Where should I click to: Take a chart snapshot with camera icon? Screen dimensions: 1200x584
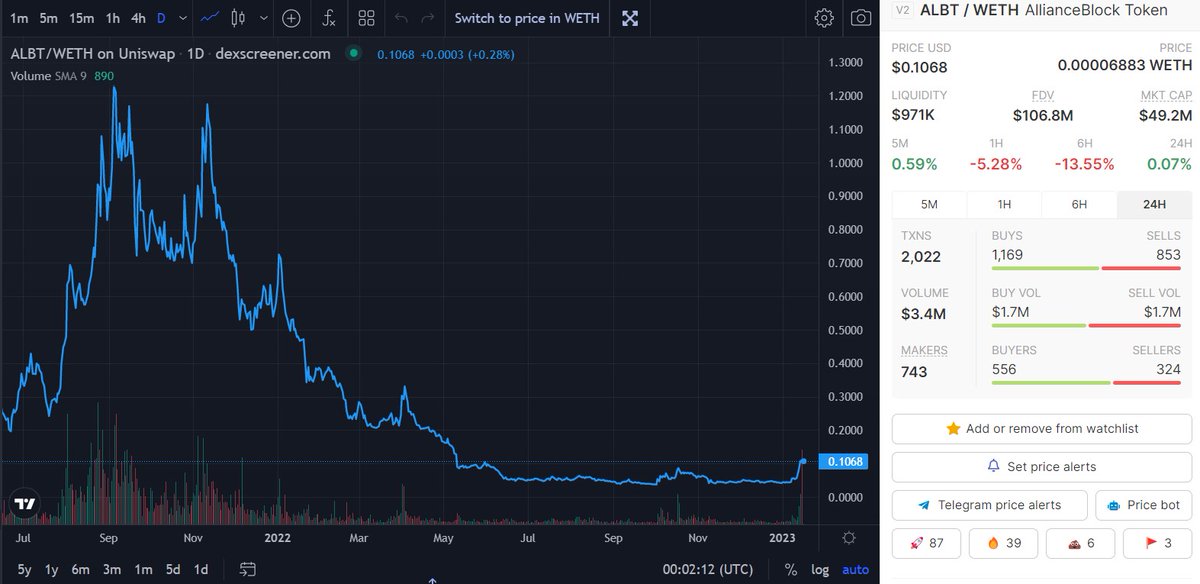[861, 18]
